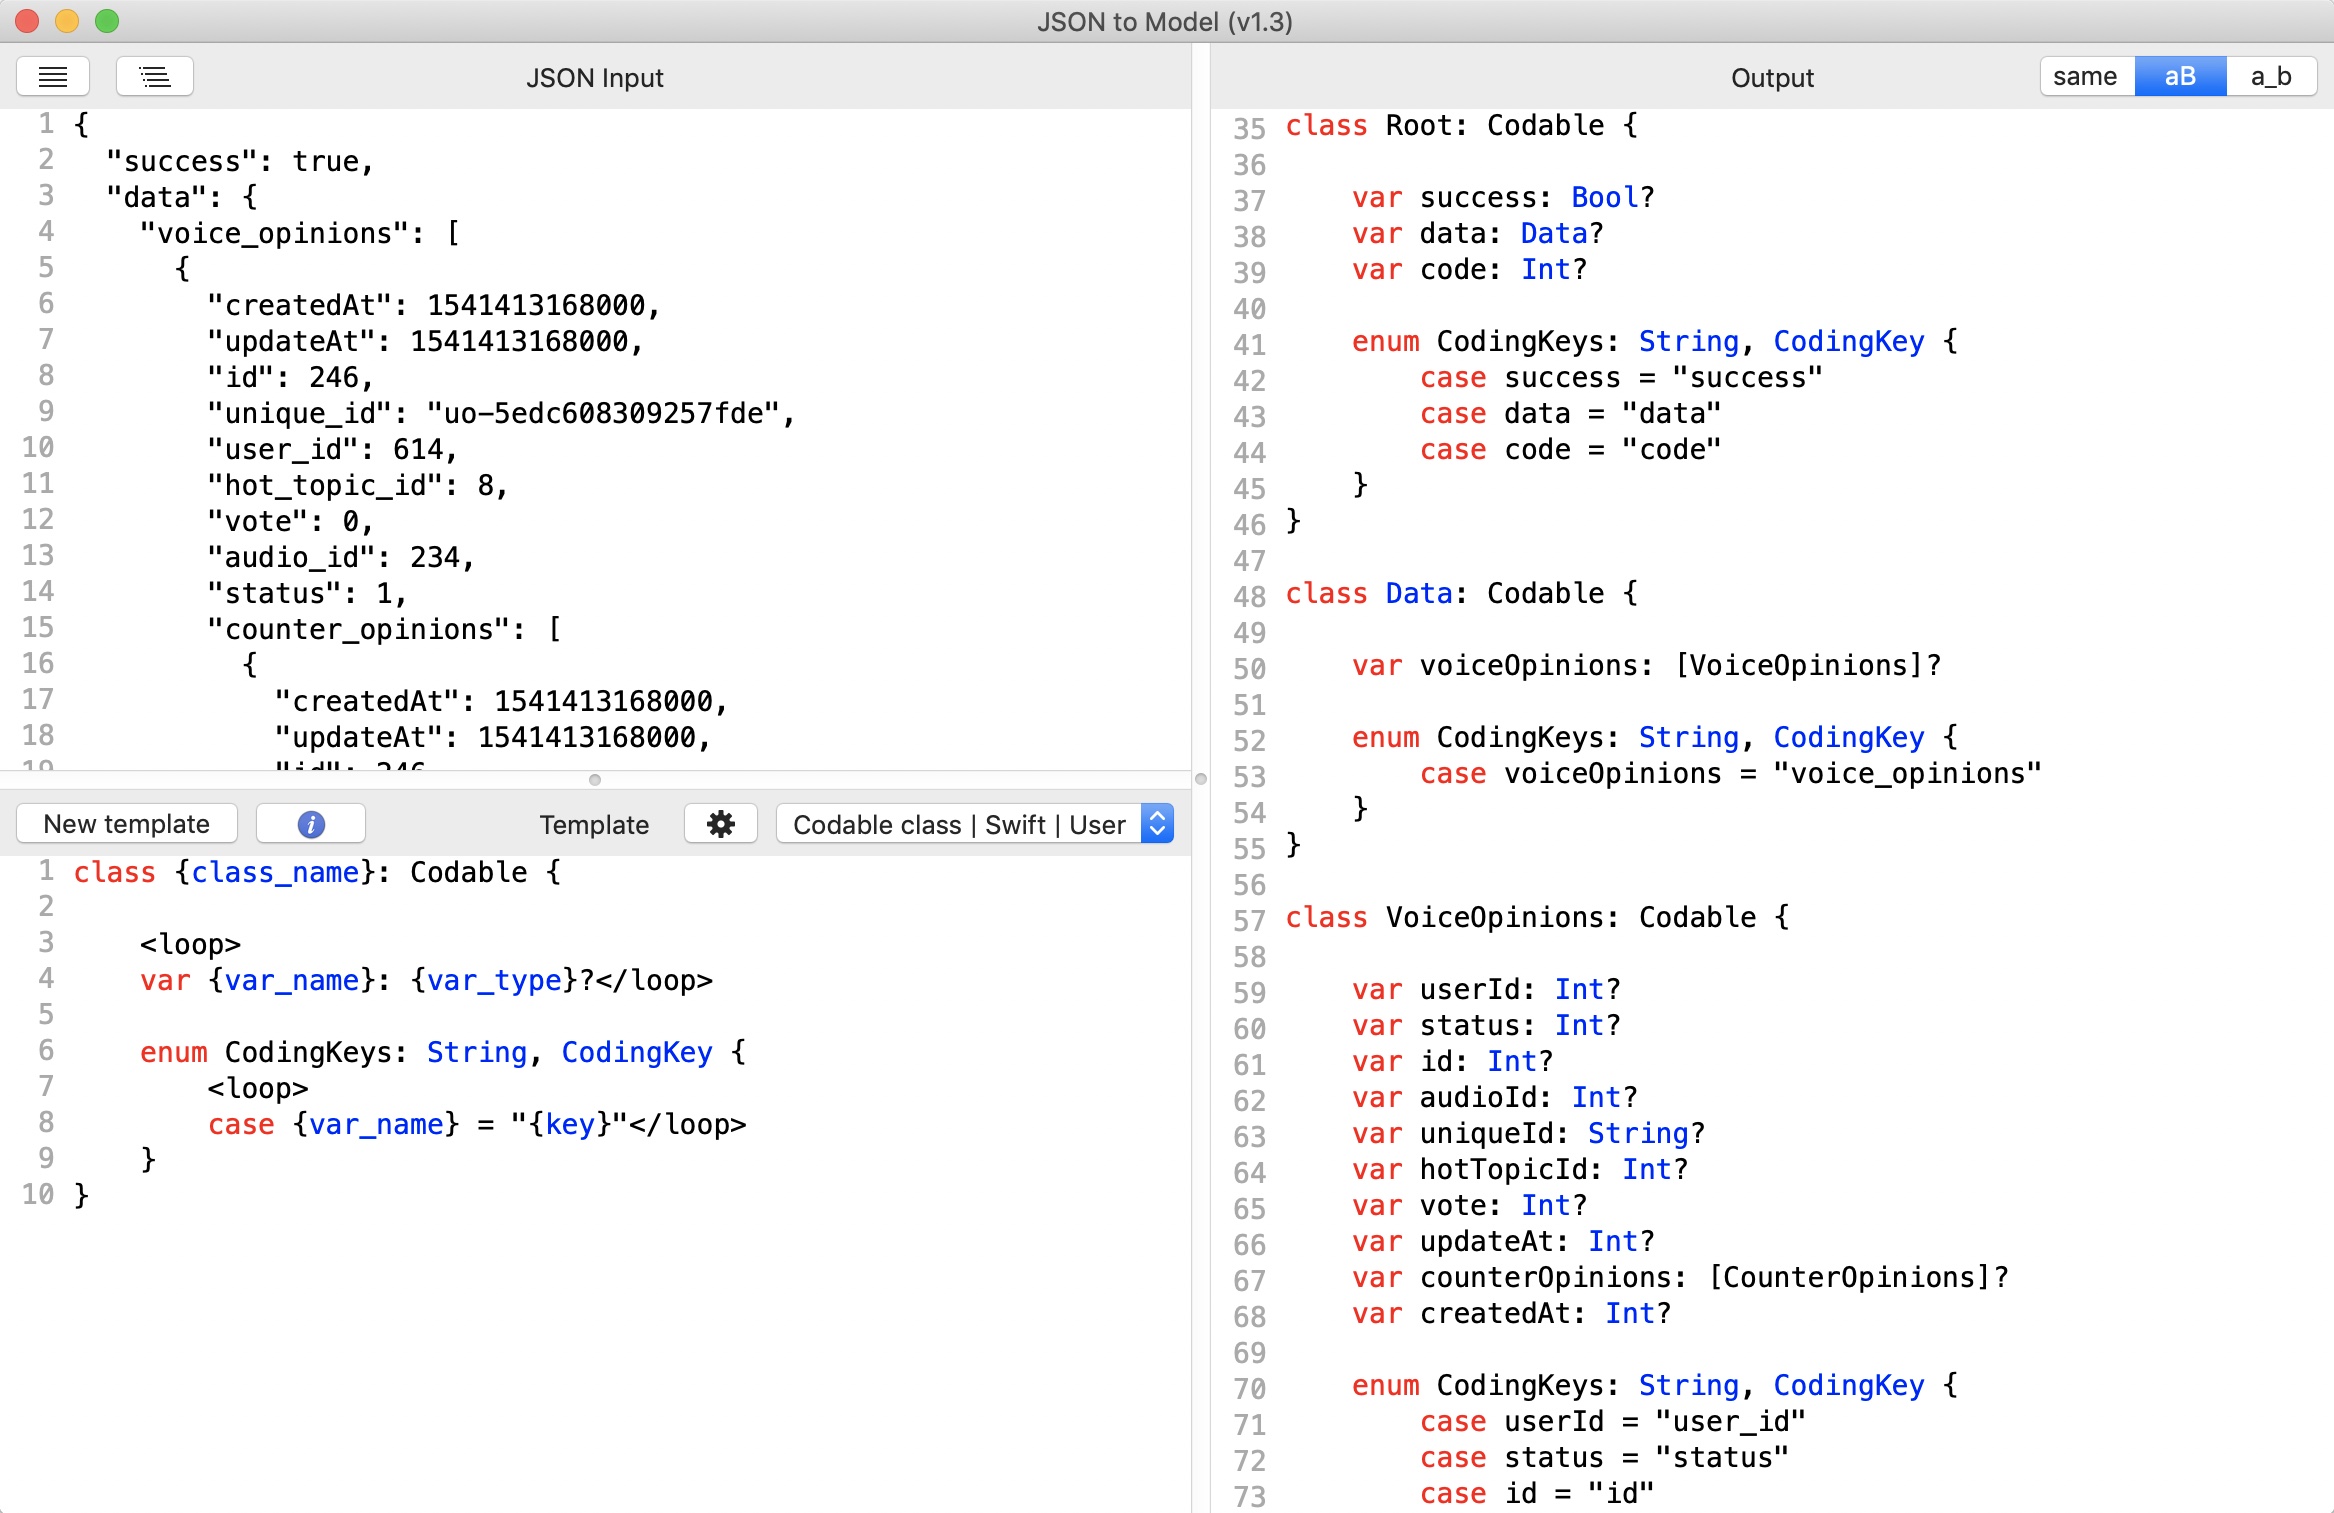Click the horizontal divider handle below JSON input
Screen dimensions: 2334x1513
595,780
